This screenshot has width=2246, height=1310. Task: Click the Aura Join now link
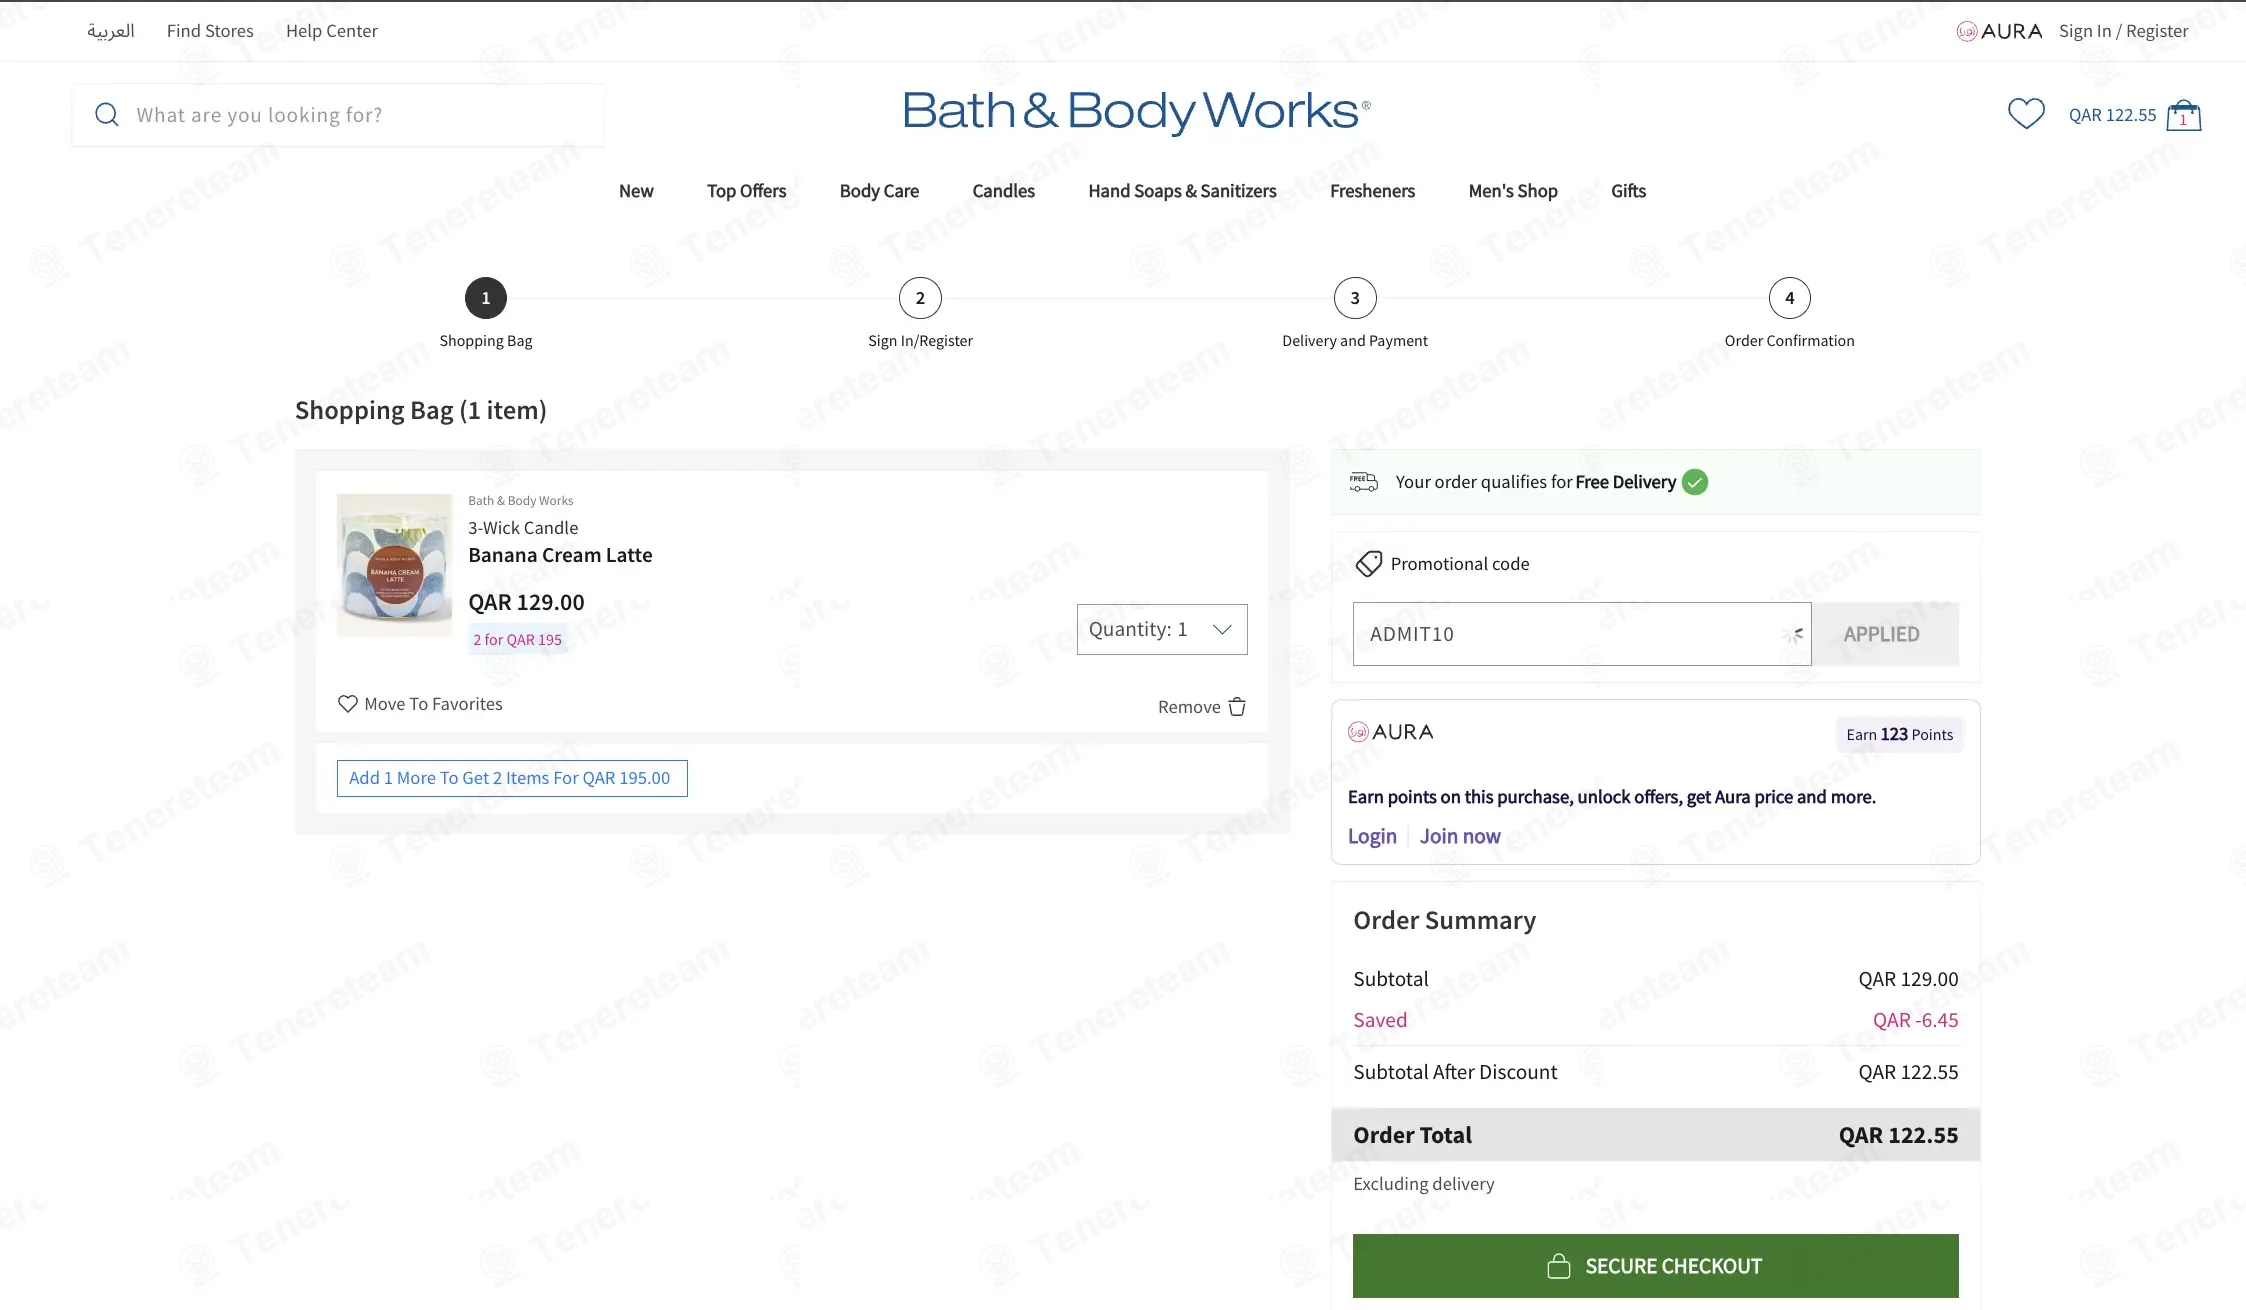(1460, 836)
